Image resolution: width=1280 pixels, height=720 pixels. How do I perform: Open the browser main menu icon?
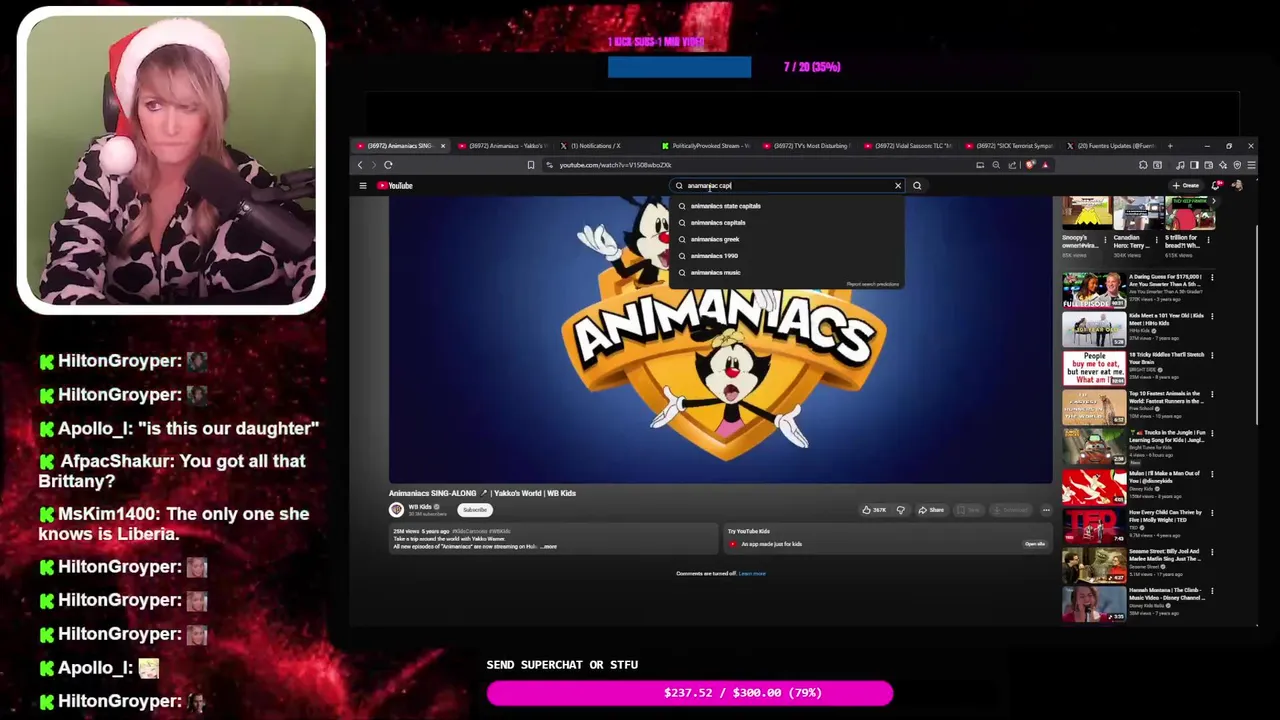(1251, 165)
